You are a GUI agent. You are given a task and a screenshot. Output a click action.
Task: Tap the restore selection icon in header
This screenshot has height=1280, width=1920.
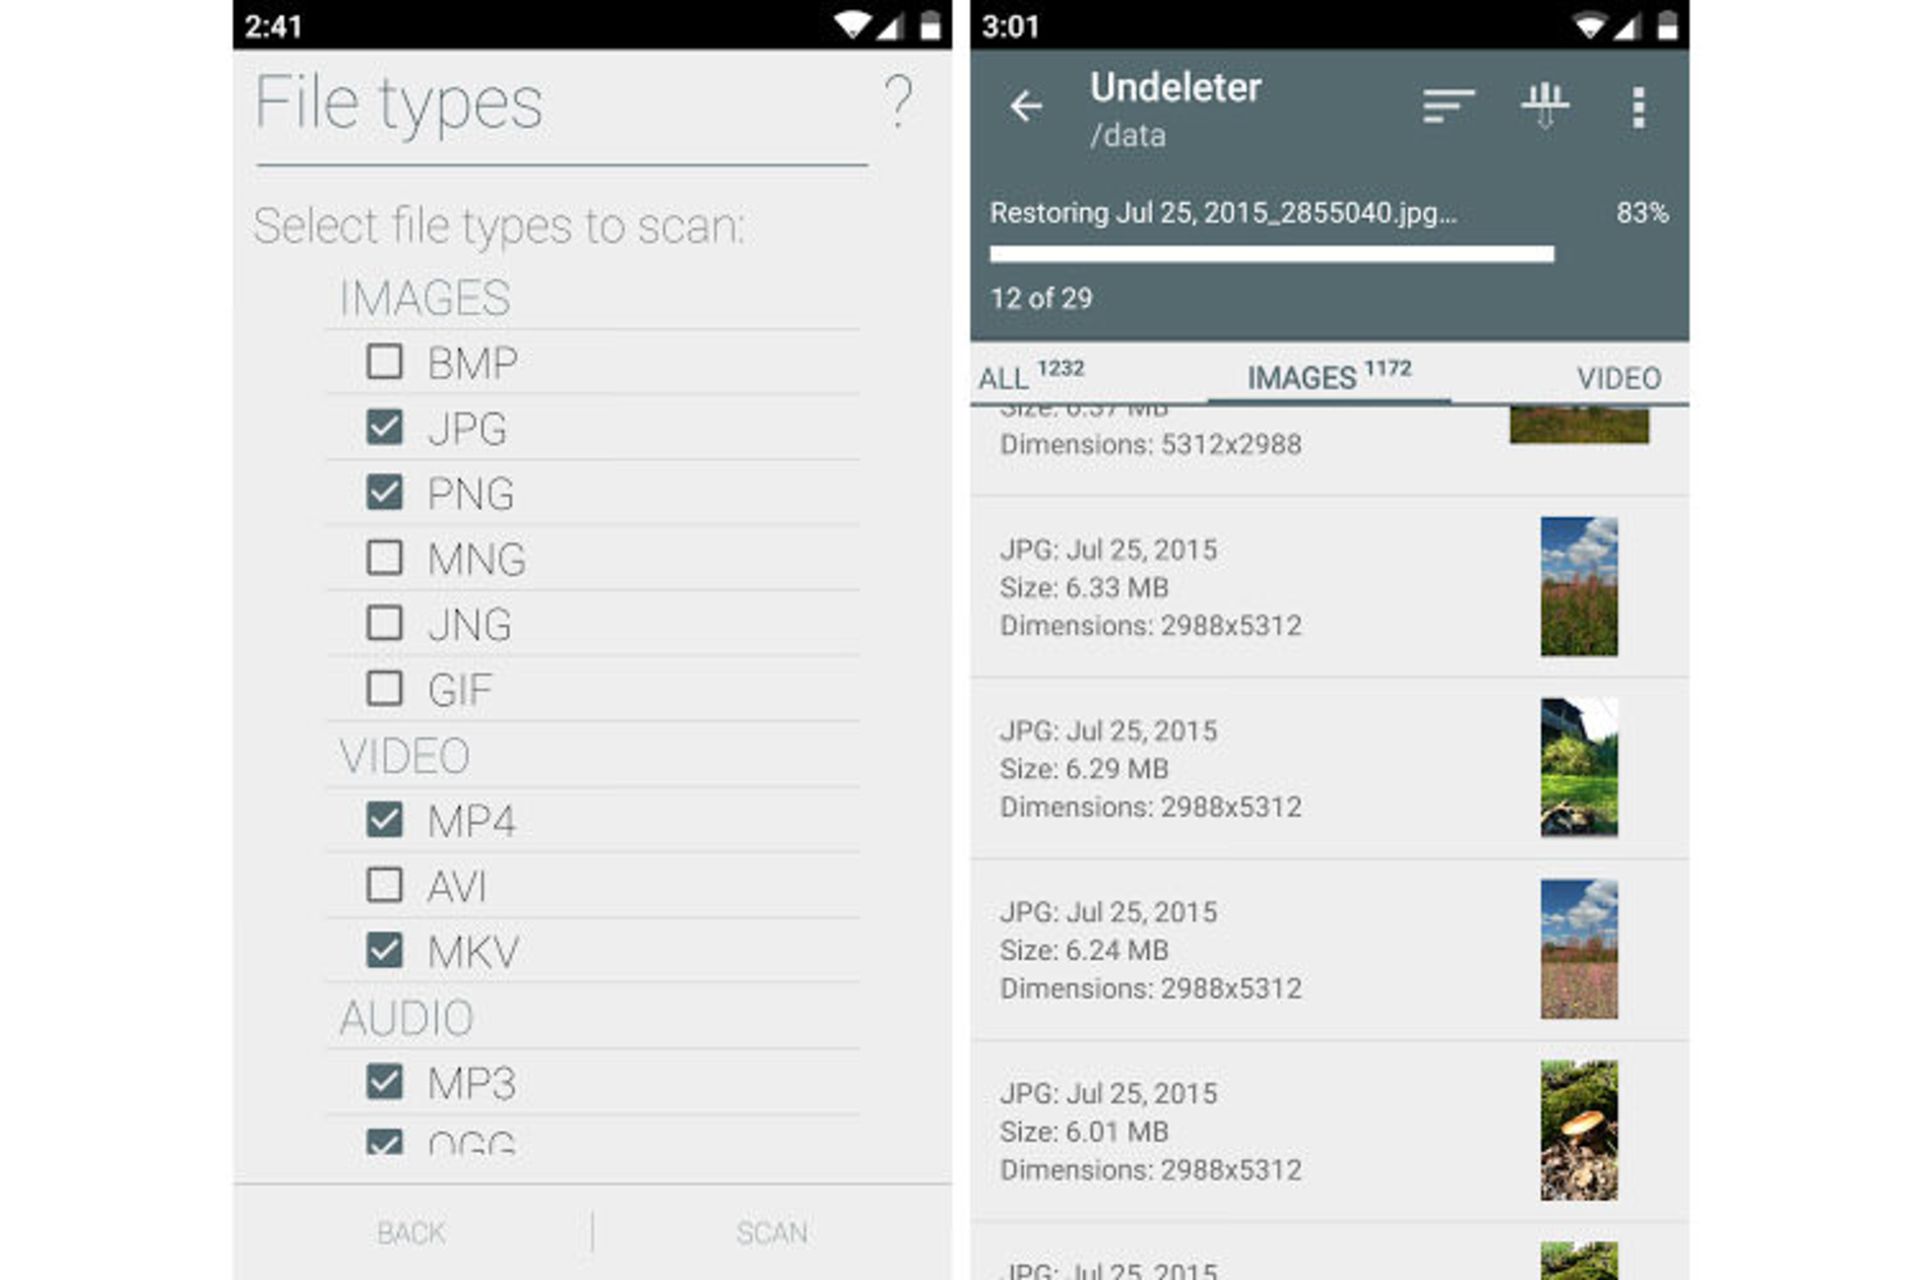(1544, 106)
